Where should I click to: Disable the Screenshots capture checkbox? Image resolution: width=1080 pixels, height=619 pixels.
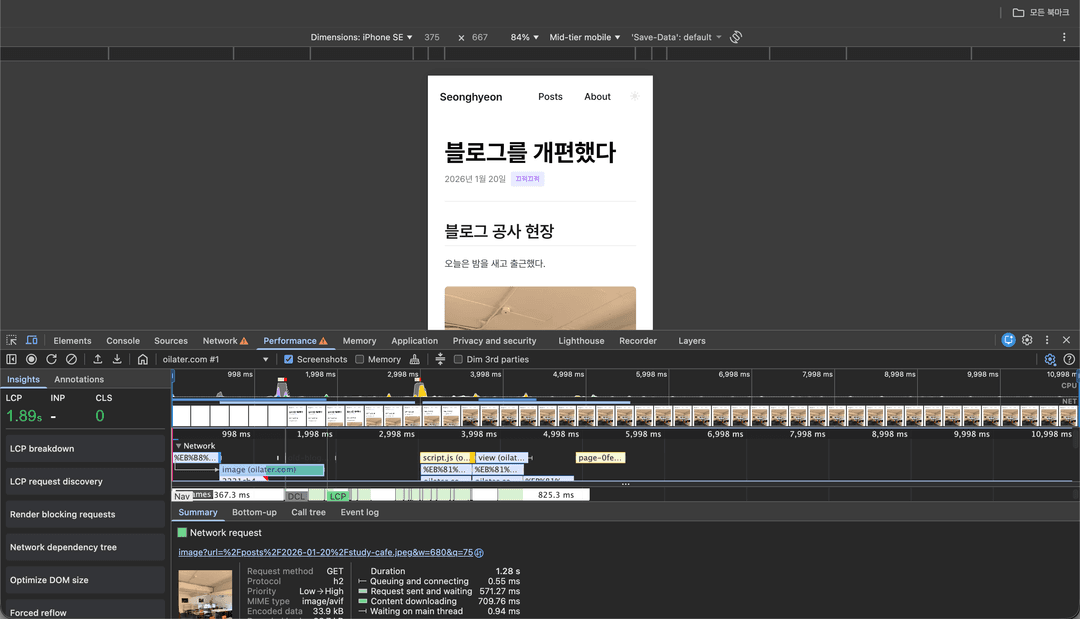tap(289, 359)
